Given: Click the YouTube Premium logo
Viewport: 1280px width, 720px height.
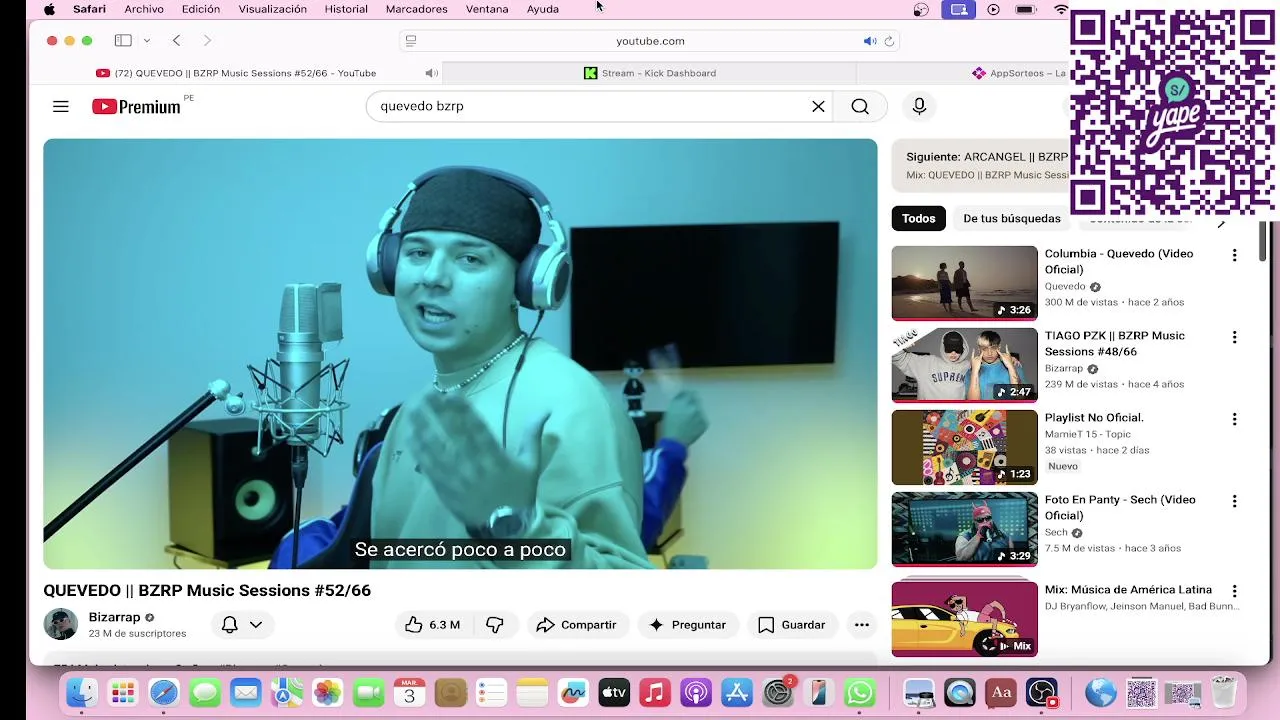Looking at the screenshot, I should (x=136, y=107).
